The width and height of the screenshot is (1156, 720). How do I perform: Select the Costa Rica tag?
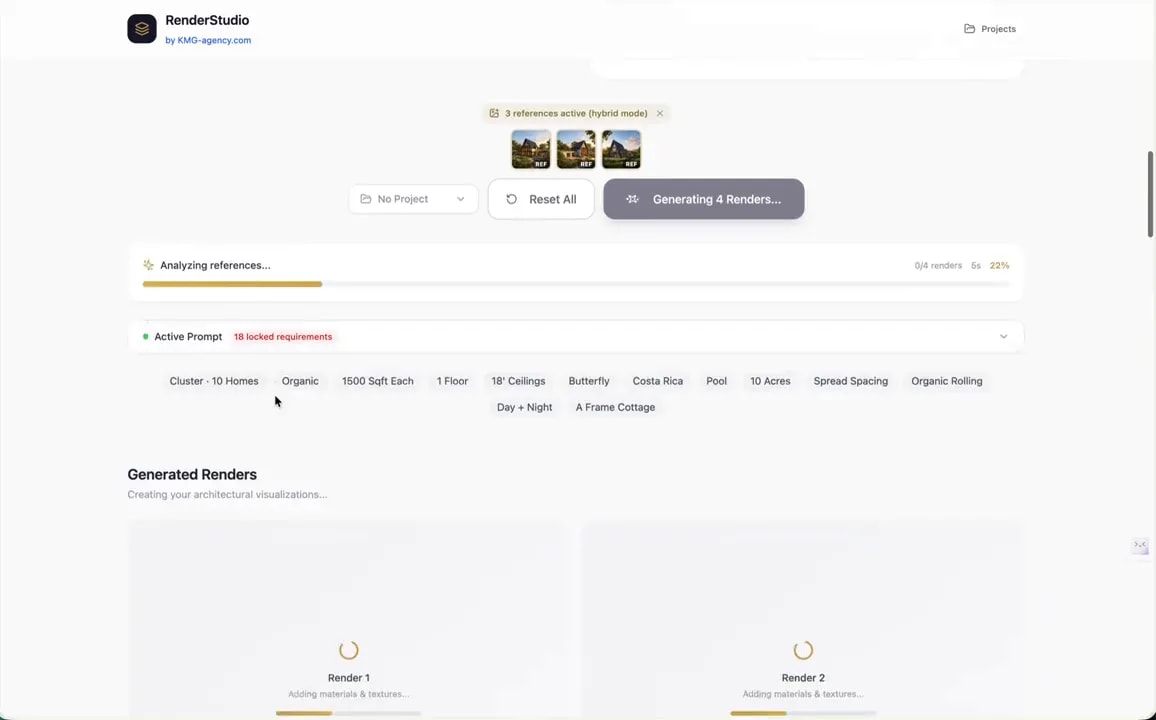coord(658,381)
